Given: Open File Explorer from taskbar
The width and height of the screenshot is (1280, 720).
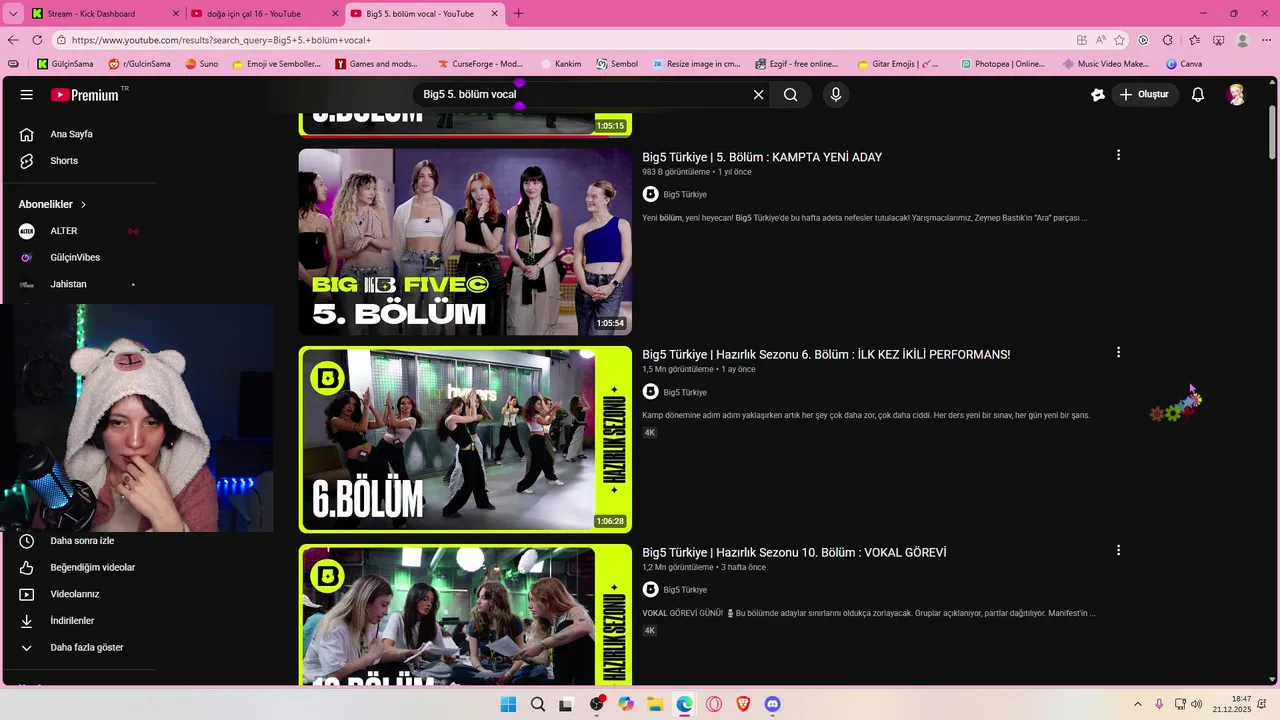Looking at the screenshot, I should [x=655, y=704].
